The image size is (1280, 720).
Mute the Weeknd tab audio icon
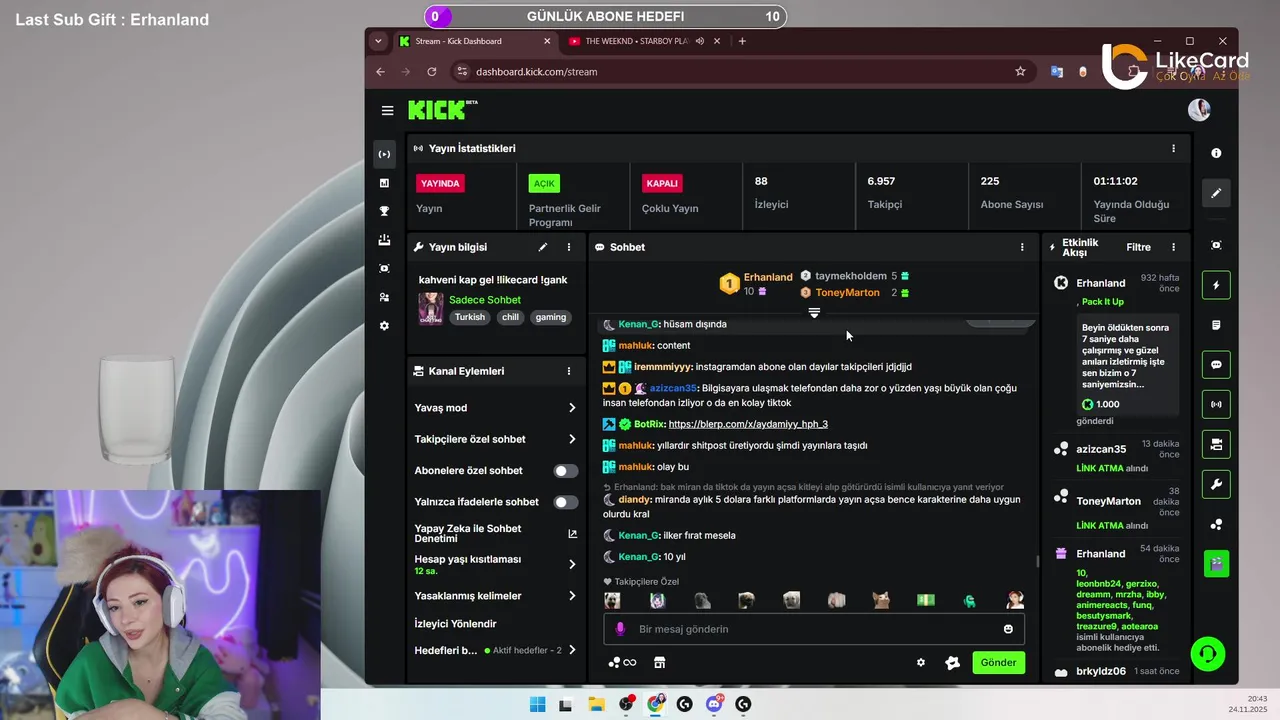click(x=700, y=41)
